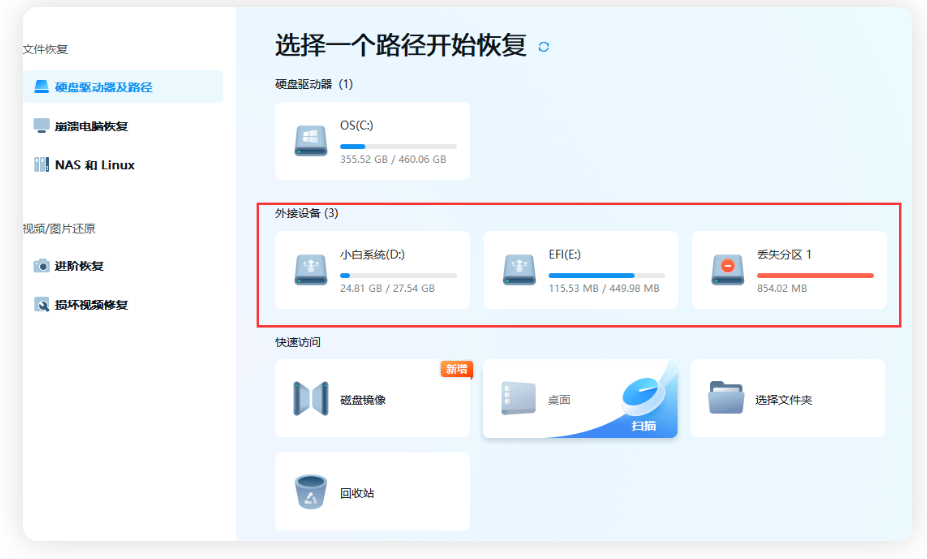This screenshot has width=927, height=559.
Task: Click the OS(C:) drive label
Action: coord(356,125)
